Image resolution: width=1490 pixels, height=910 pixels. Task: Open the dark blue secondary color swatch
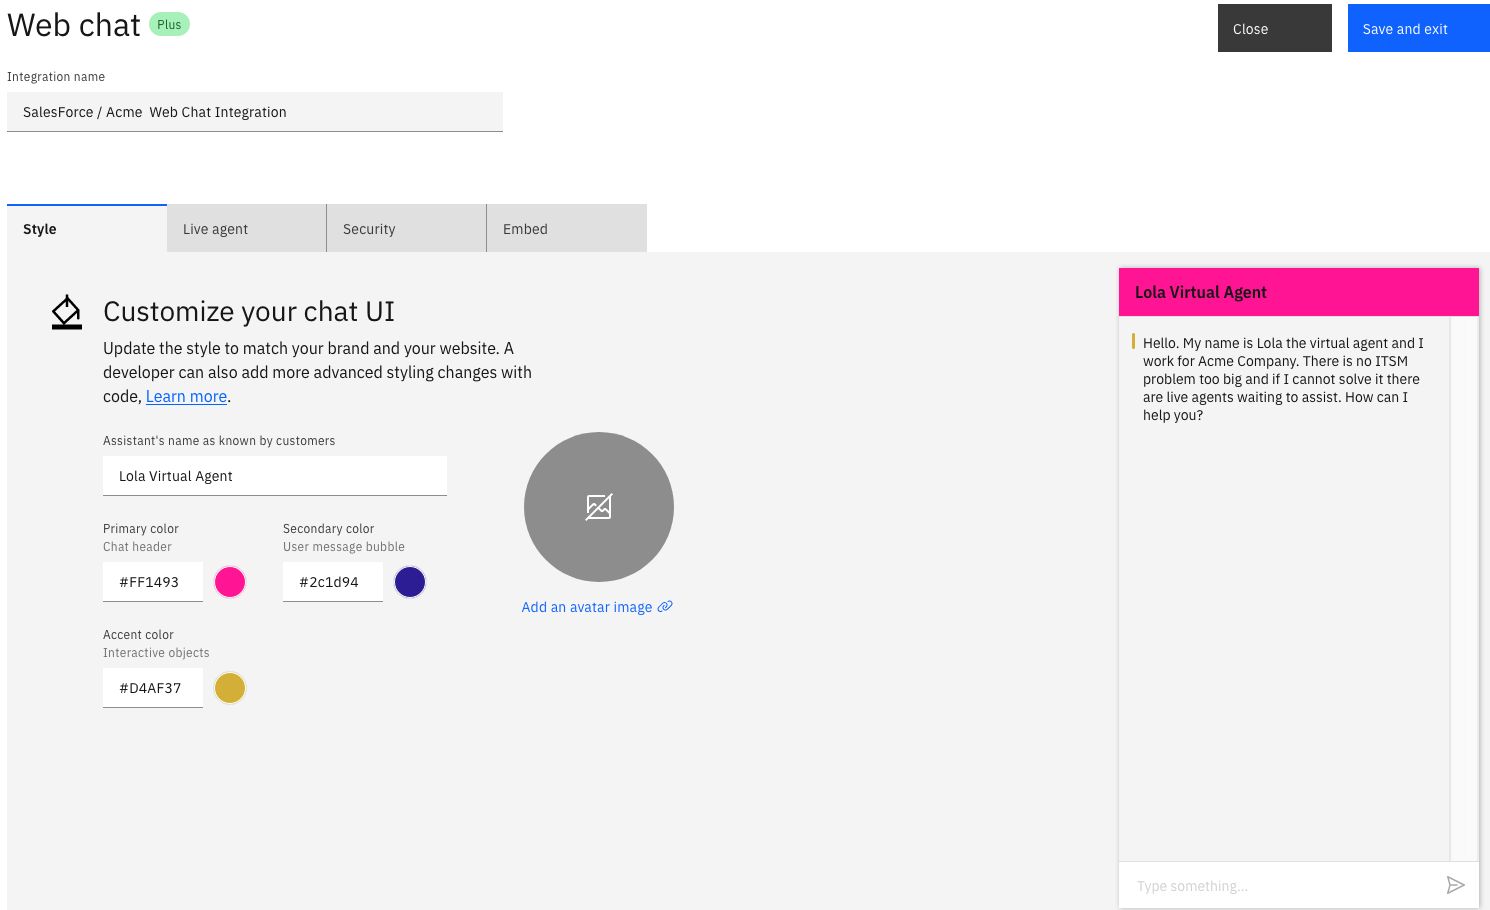[410, 582]
